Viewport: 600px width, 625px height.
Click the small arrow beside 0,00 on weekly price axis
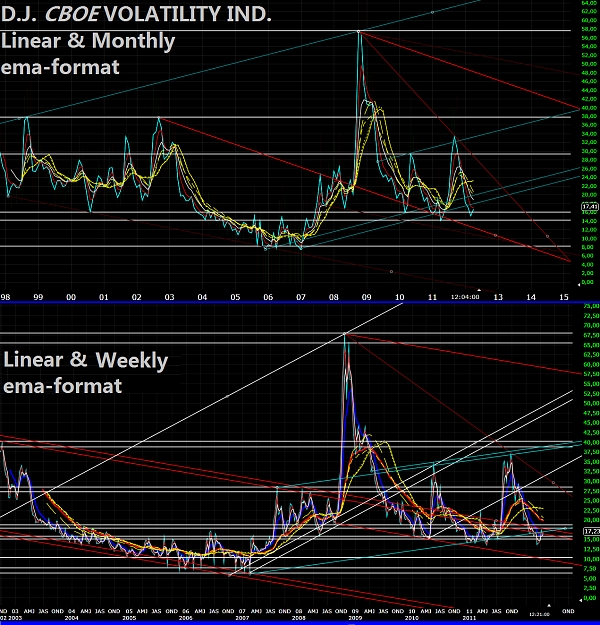click(580, 599)
